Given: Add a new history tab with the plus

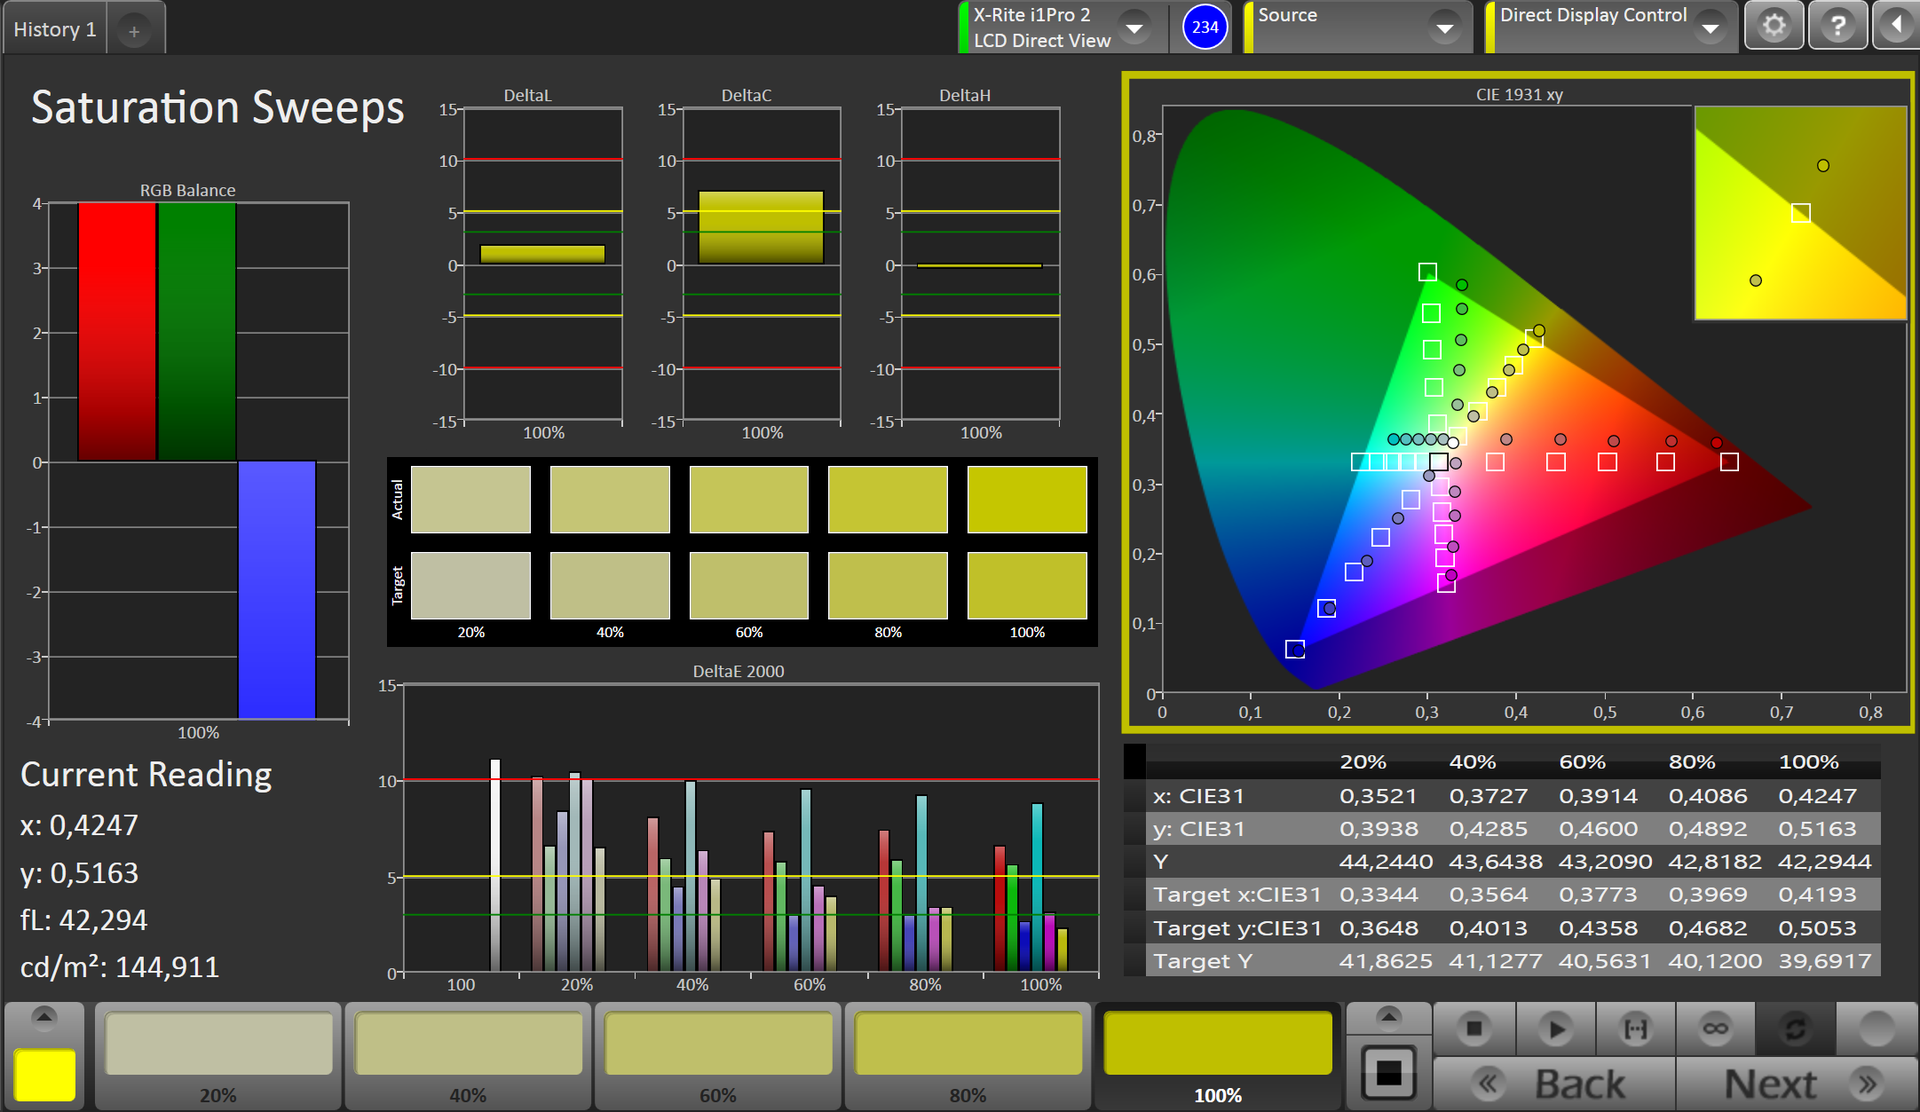Looking at the screenshot, I should point(134,31).
